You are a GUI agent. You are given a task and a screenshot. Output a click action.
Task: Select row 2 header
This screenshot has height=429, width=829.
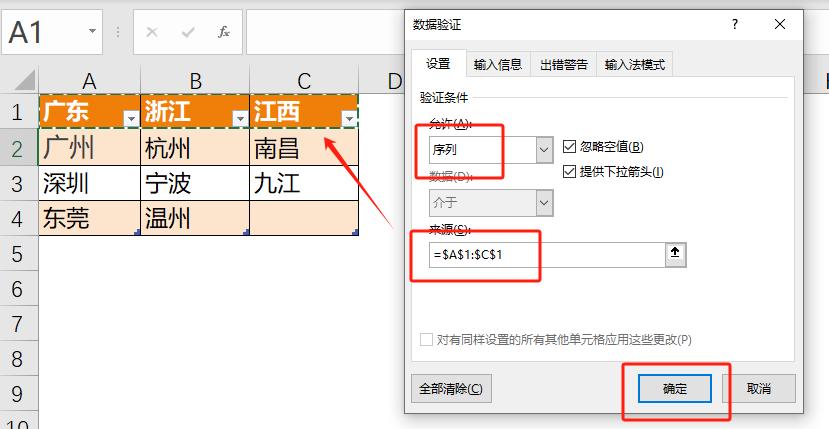[x=19, y=148]
